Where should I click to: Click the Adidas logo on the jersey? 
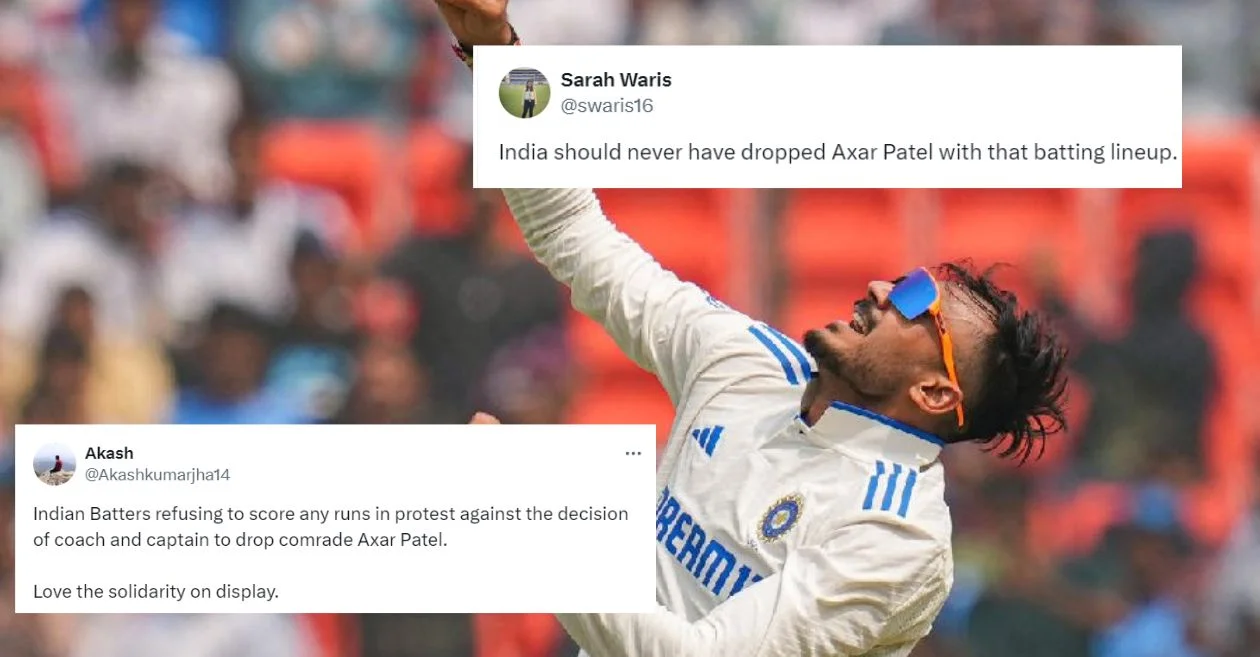[x=708, y=439]
